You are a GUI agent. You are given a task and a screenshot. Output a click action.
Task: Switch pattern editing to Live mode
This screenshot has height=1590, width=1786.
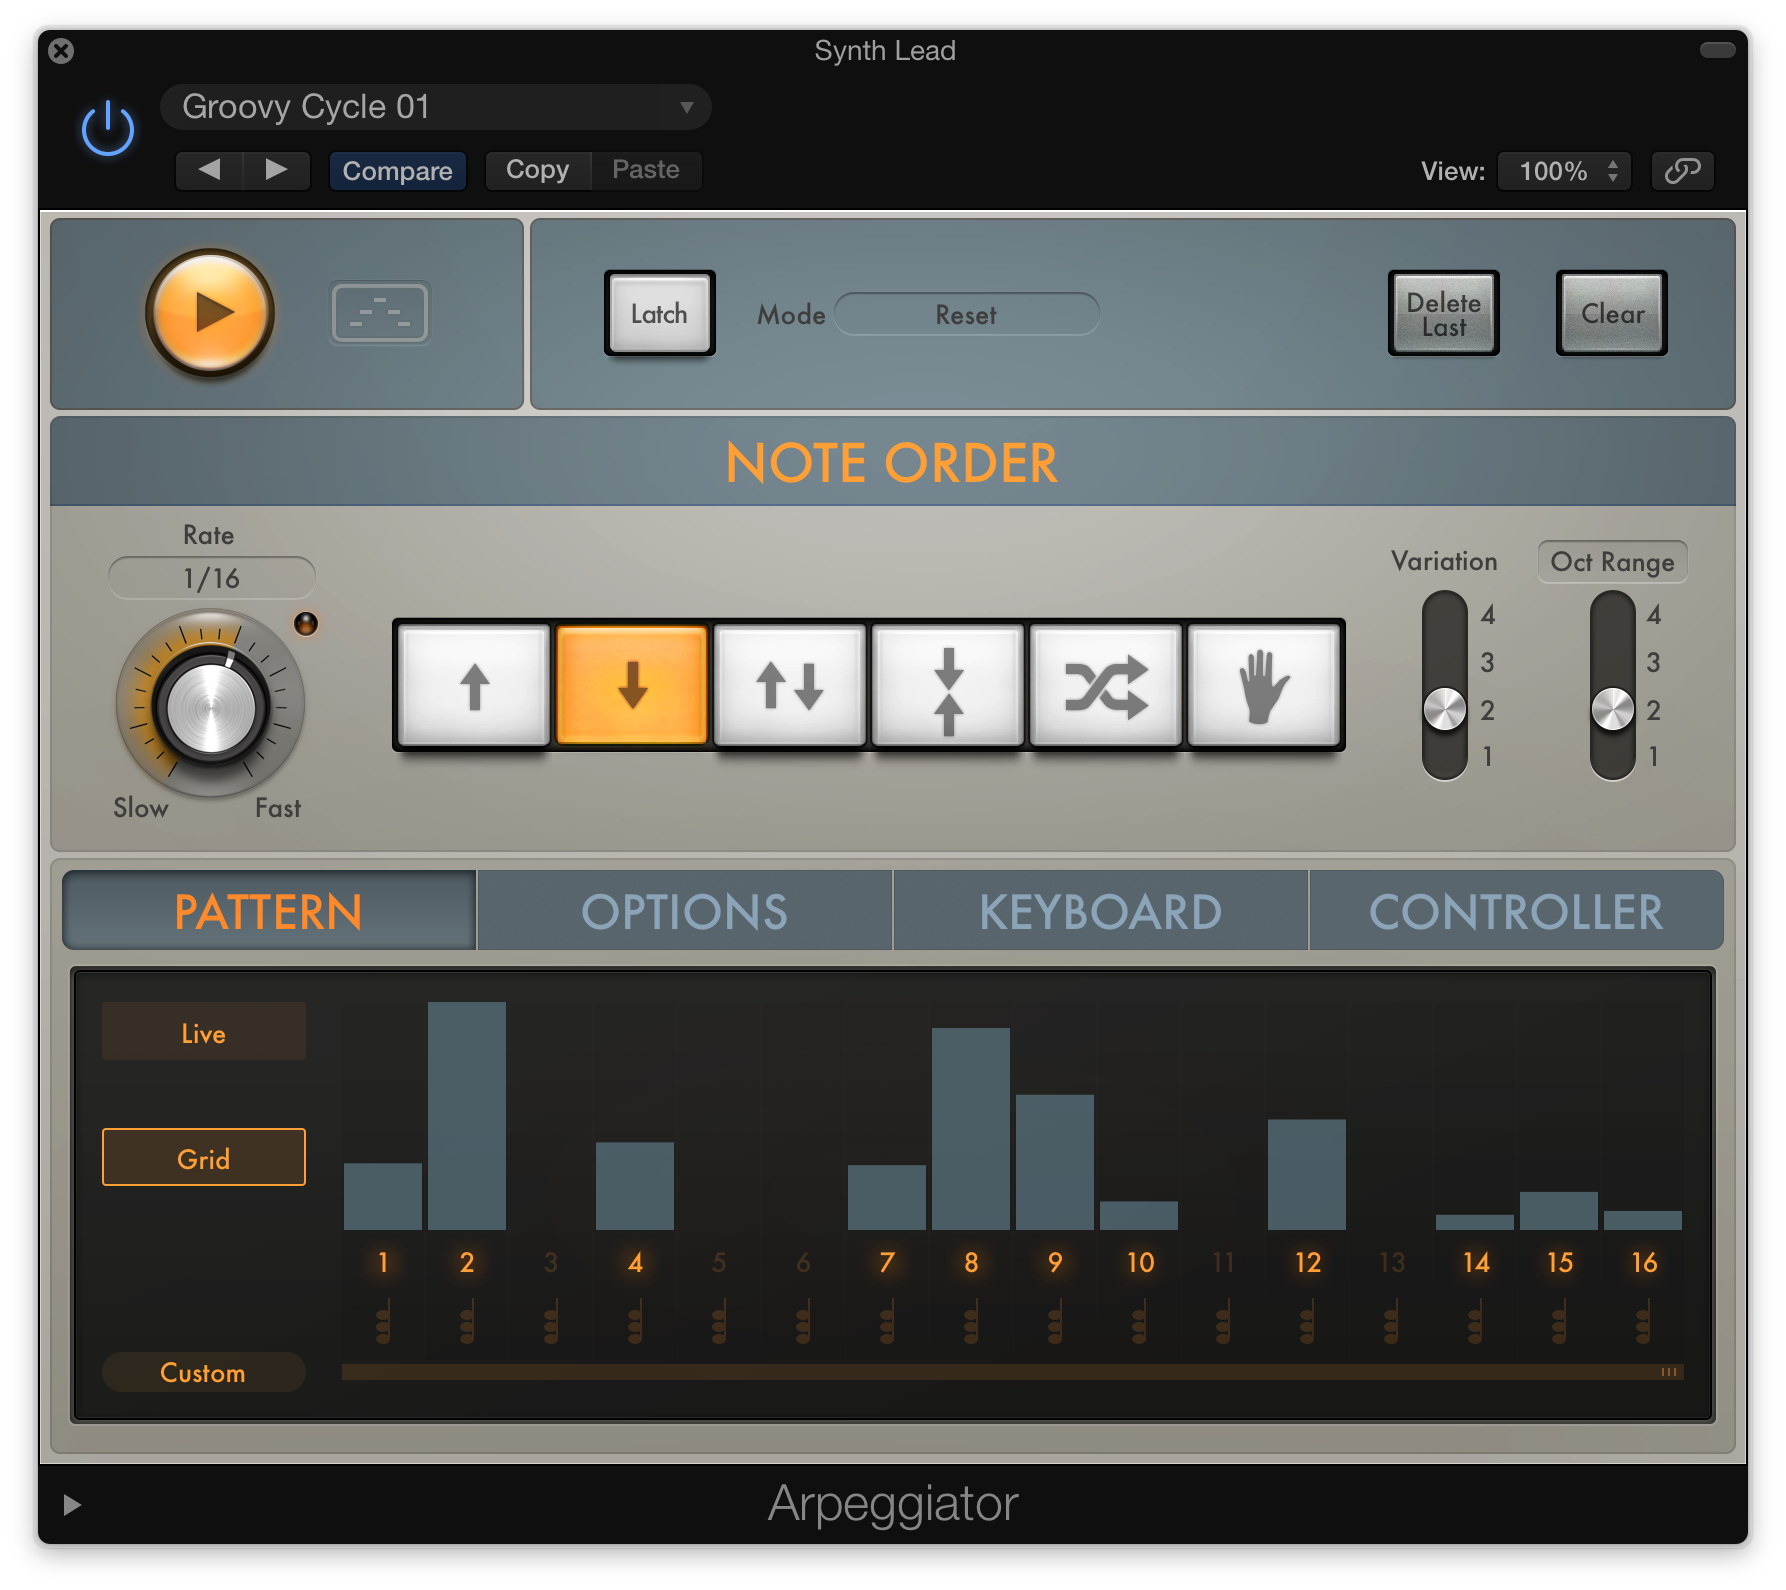(203, 1031)
